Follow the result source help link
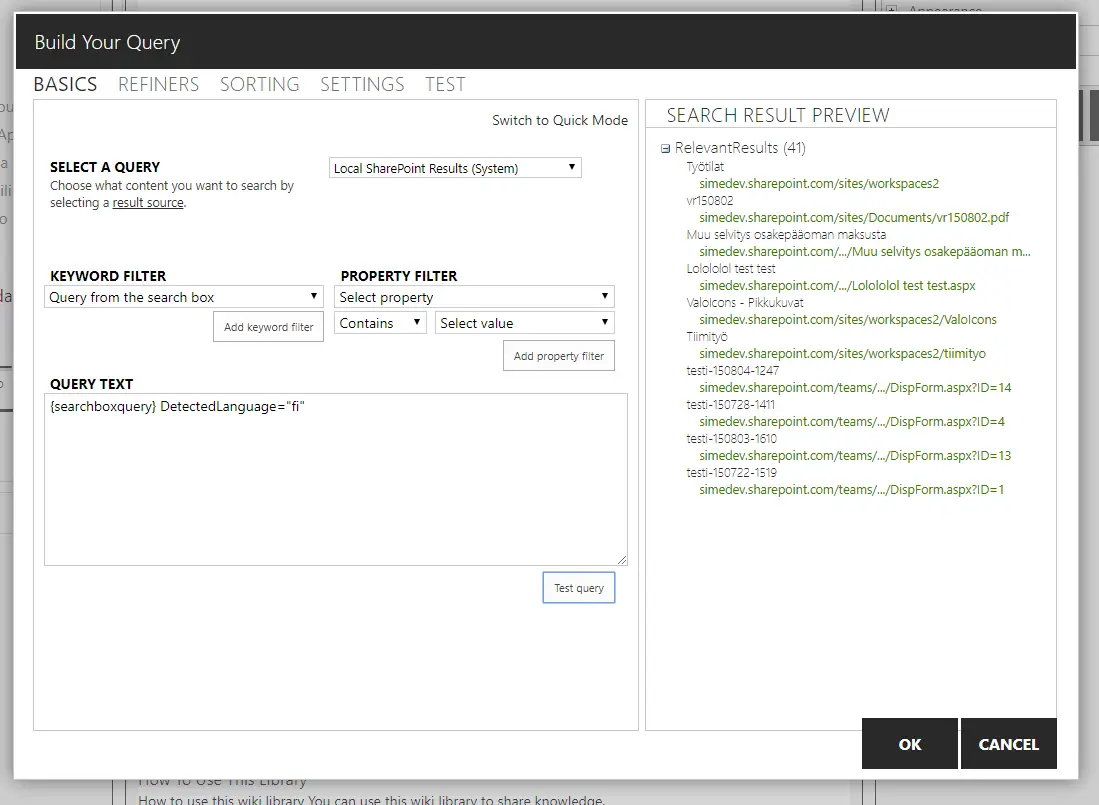 [x=148, y=203]
